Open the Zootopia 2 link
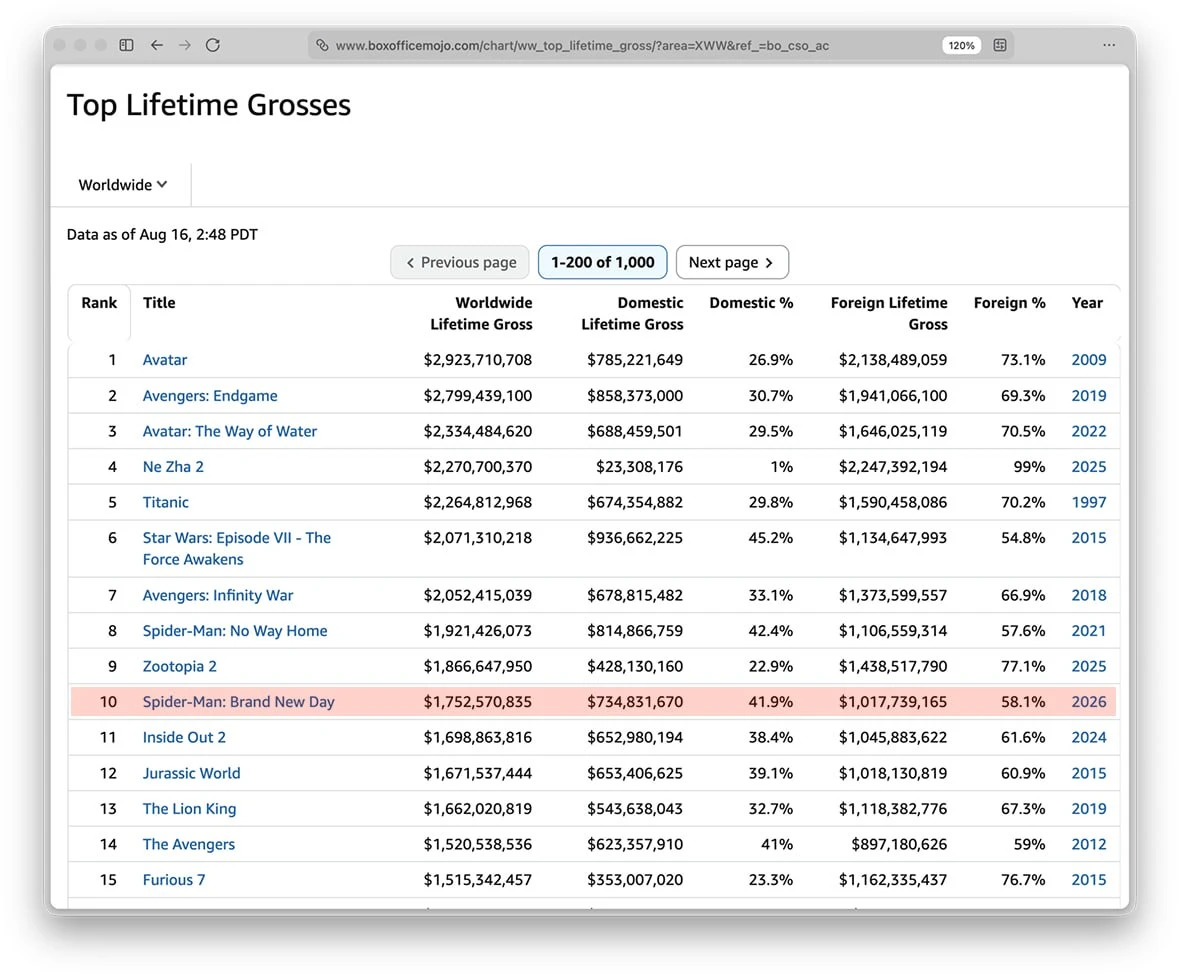This screenshot has width=1179, height=975. point(180,667)
